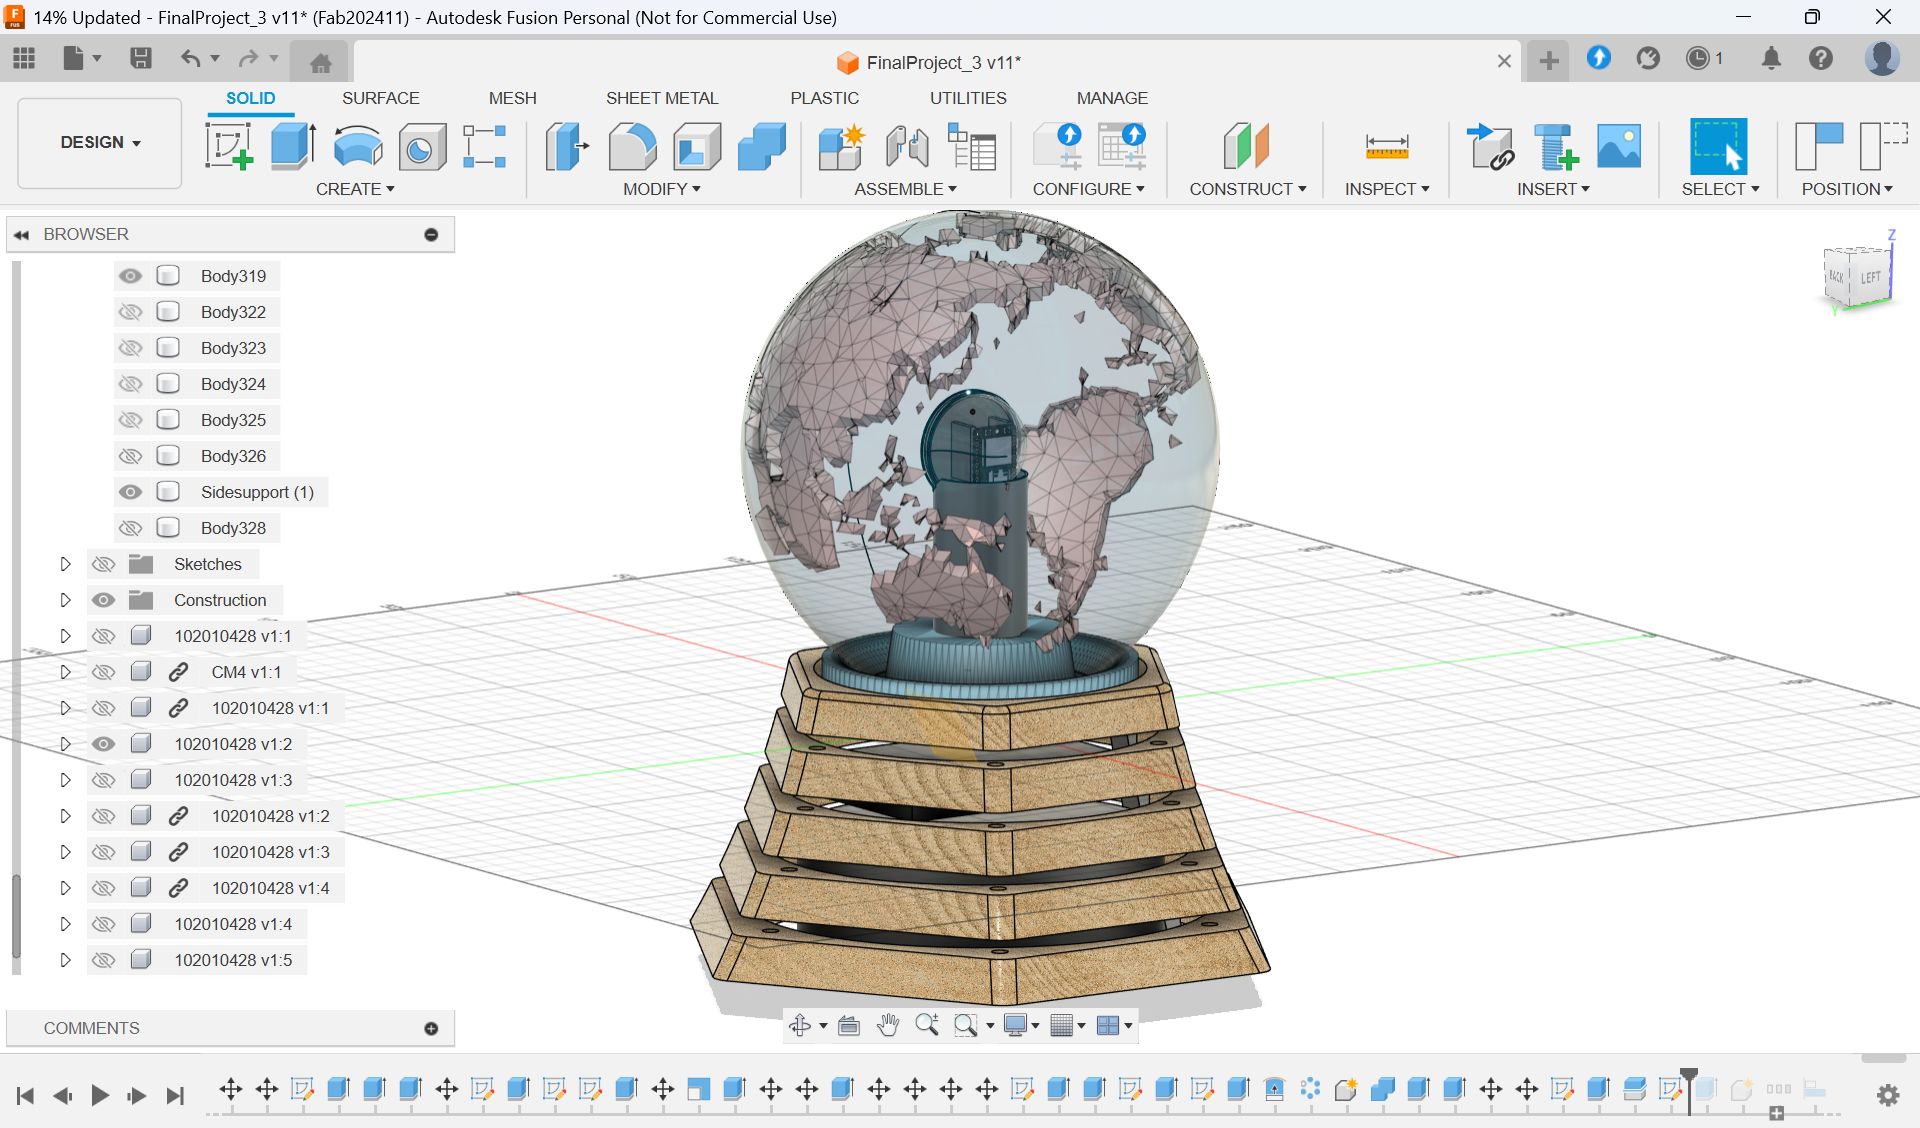Screen dimensions: 1920x1128
Task: Hide the Construction folder visibility
Action: click(x=103, y=600)
